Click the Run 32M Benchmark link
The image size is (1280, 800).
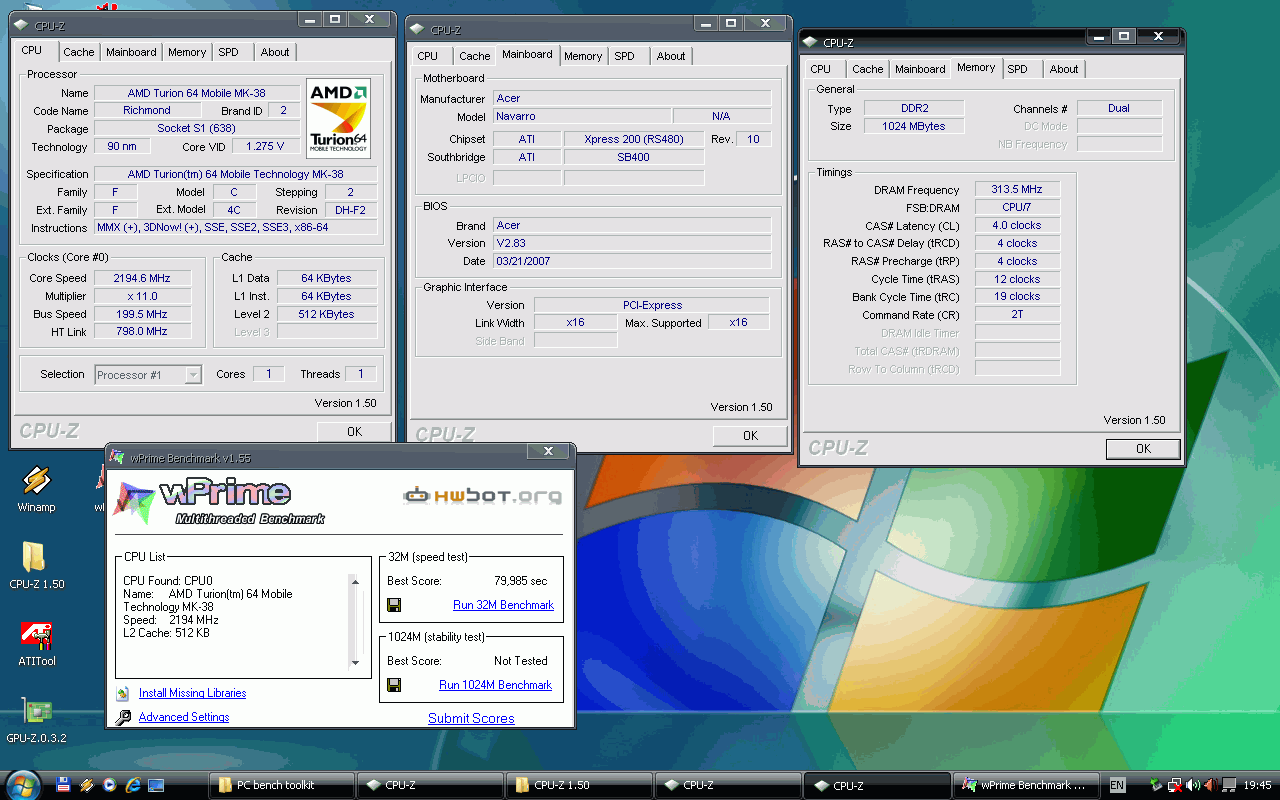pyautogui.click(x=503, y=605)
